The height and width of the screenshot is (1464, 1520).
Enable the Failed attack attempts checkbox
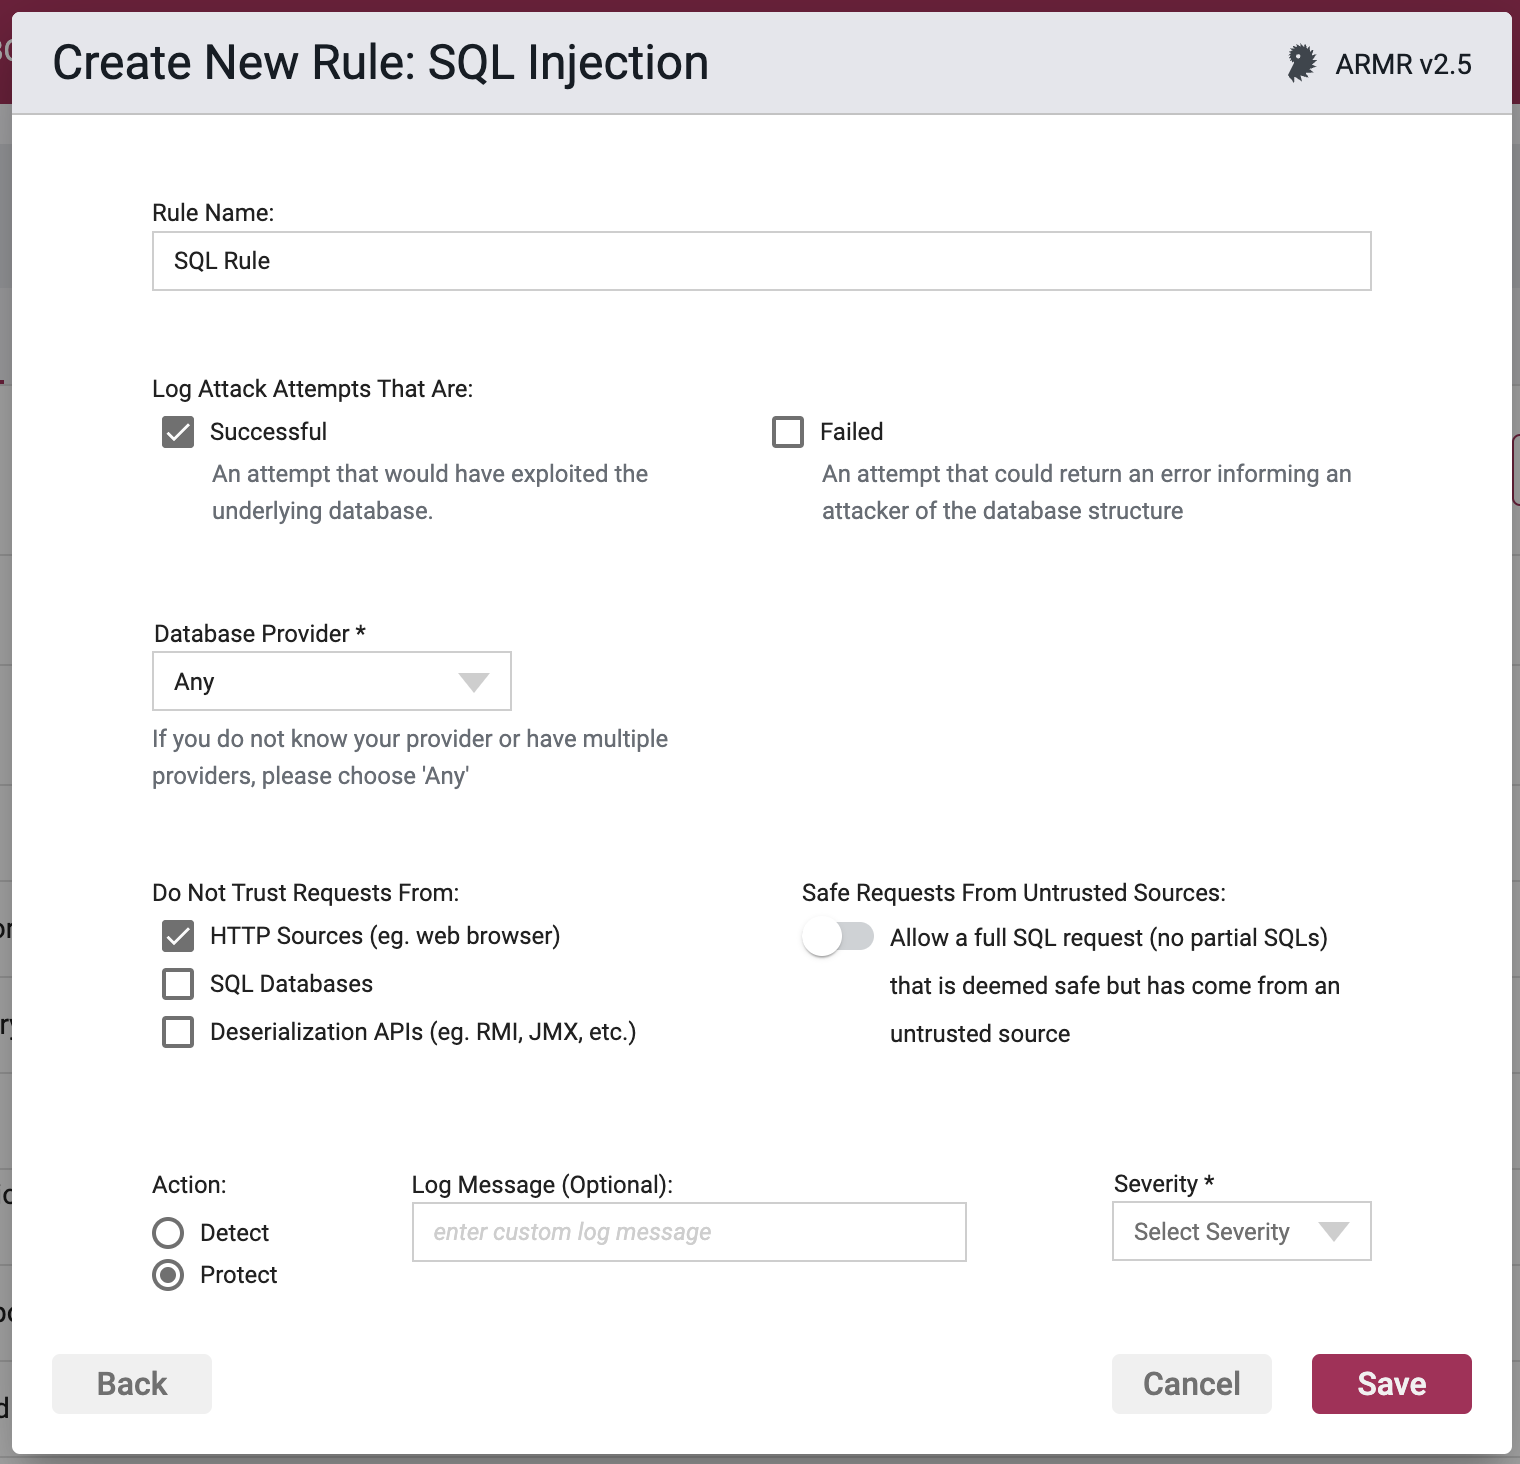[x=788, y=432]
